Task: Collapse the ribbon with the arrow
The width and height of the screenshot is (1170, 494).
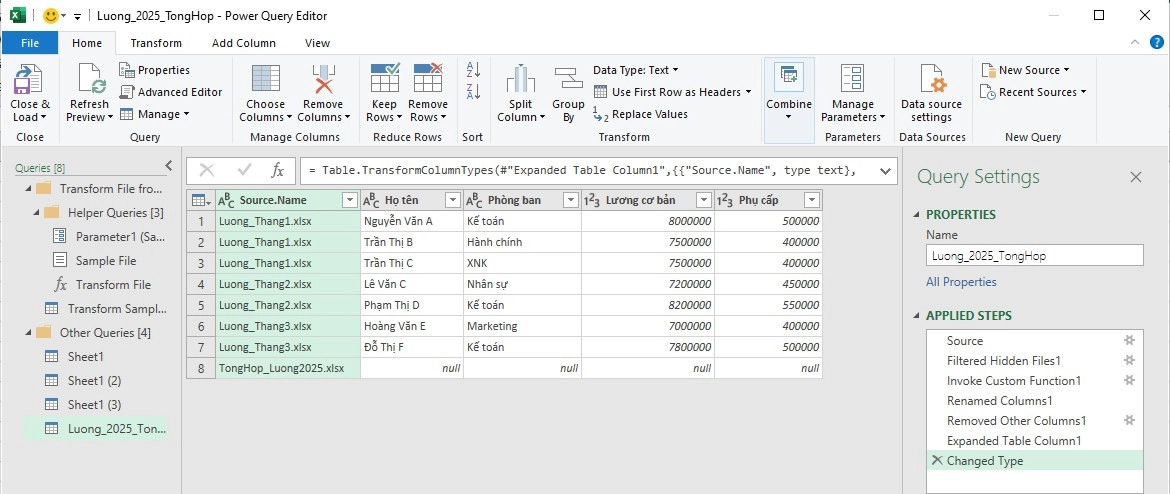Action: (1135, 43)
